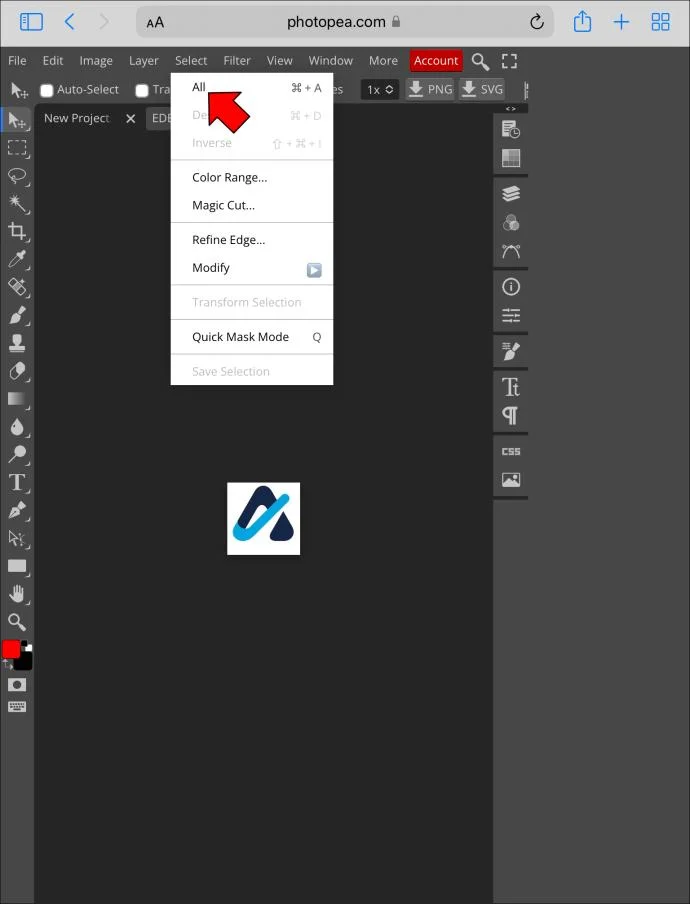Image resolution: width=690 pixels, height=904 pixels.
Task: Select the Rectangle Select tool
Action: click(x=17, y=148)
